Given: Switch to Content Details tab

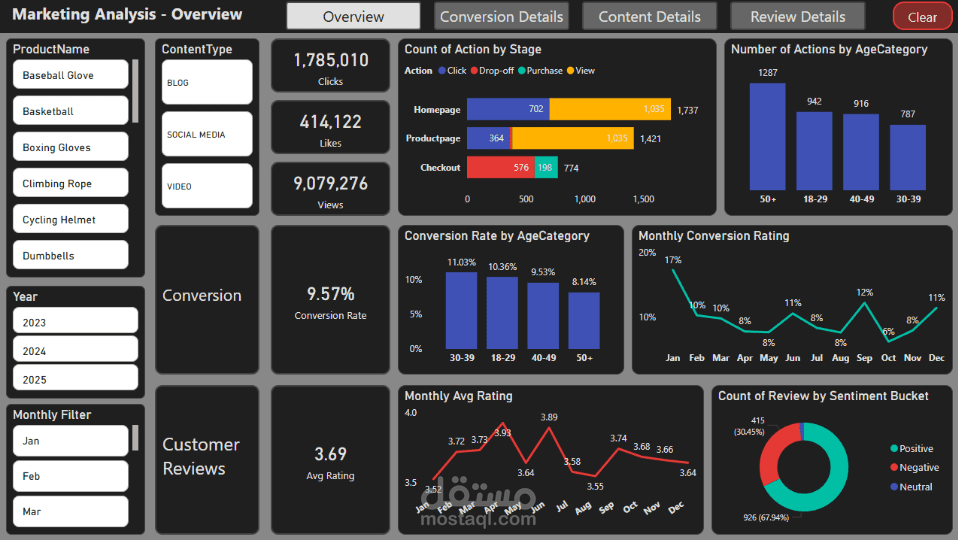Looking at the screenshot, I should 649,16.
